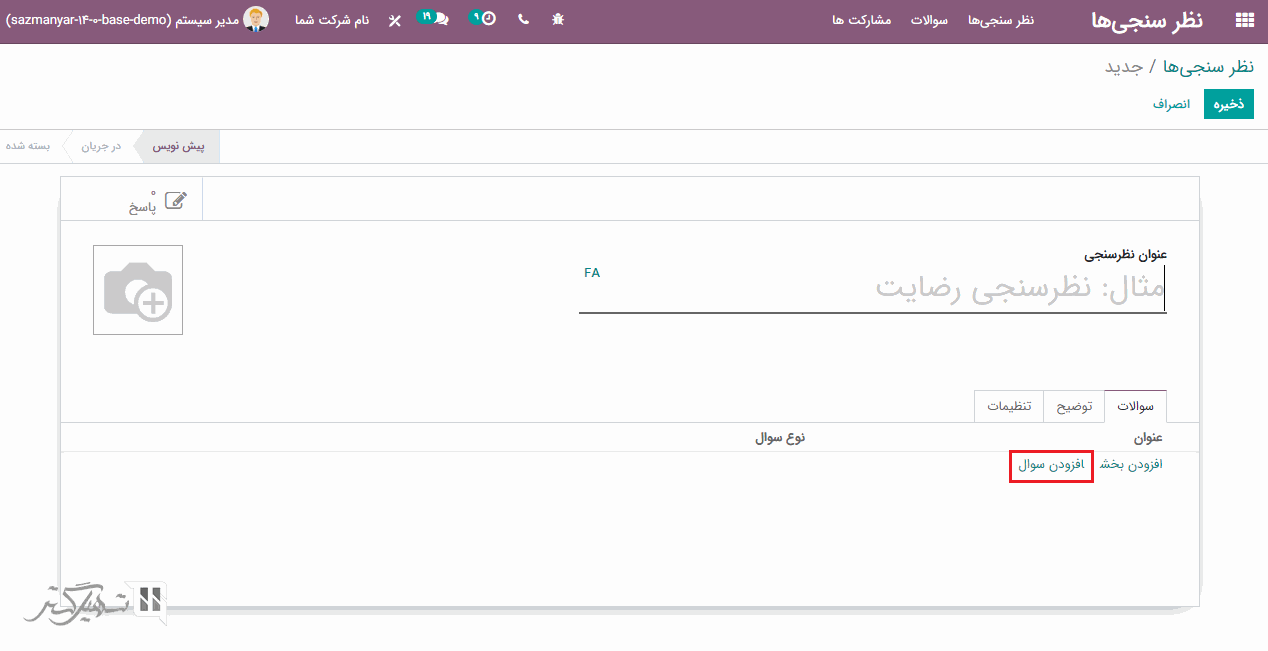
Task: Switch to the تنظیمات tab
Action: (x=1009, y=406)
